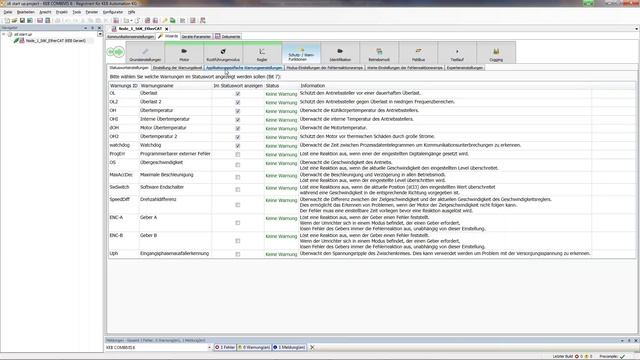Viewport: 640px width, 360px height.
Task: Open the Konfigurator menu
Action: point(113,12)
